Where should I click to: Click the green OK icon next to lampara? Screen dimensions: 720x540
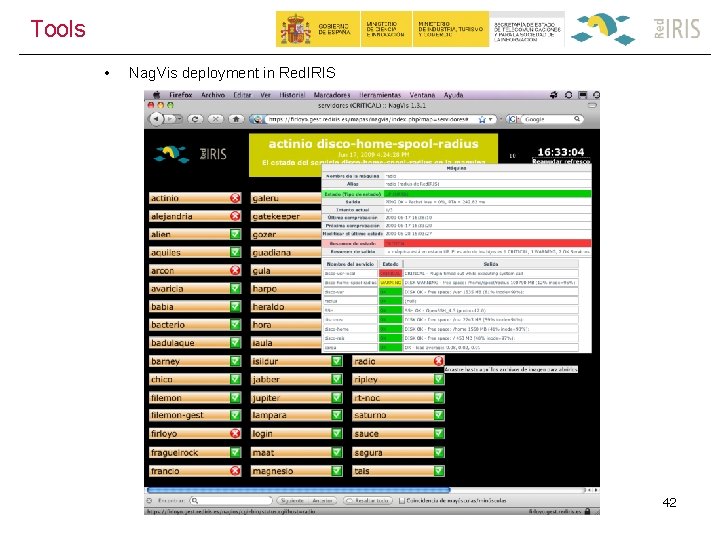pos(337,415)
